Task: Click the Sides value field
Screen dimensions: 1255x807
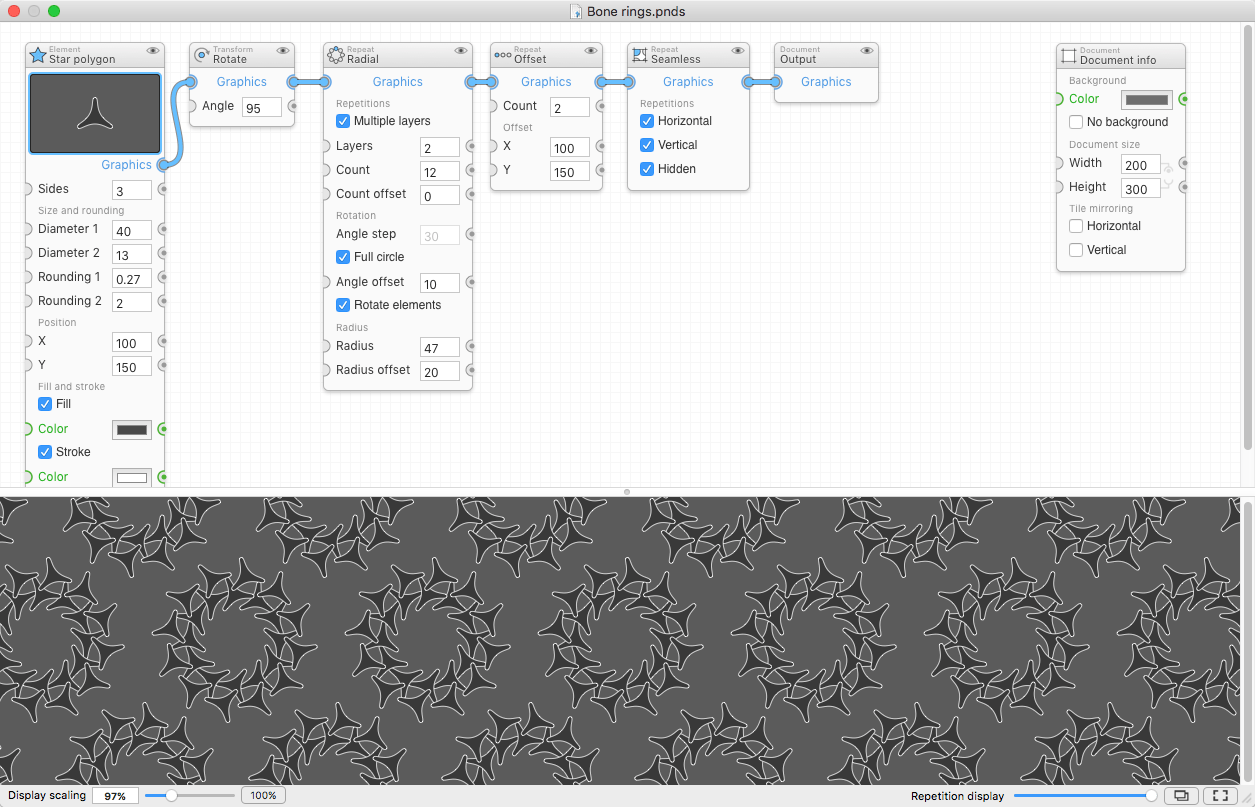Action: 132,190
